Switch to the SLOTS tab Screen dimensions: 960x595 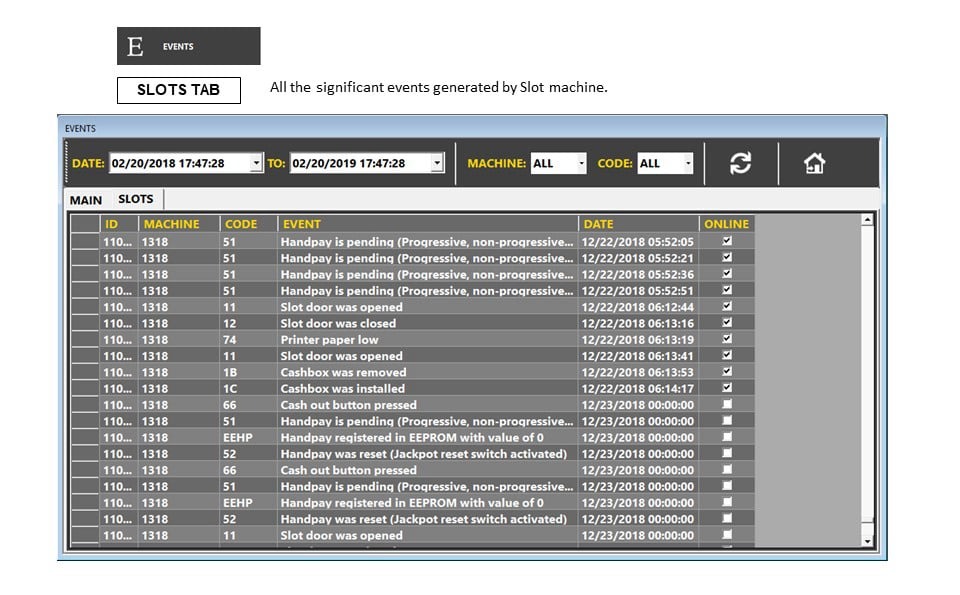(x=136, y=199)
